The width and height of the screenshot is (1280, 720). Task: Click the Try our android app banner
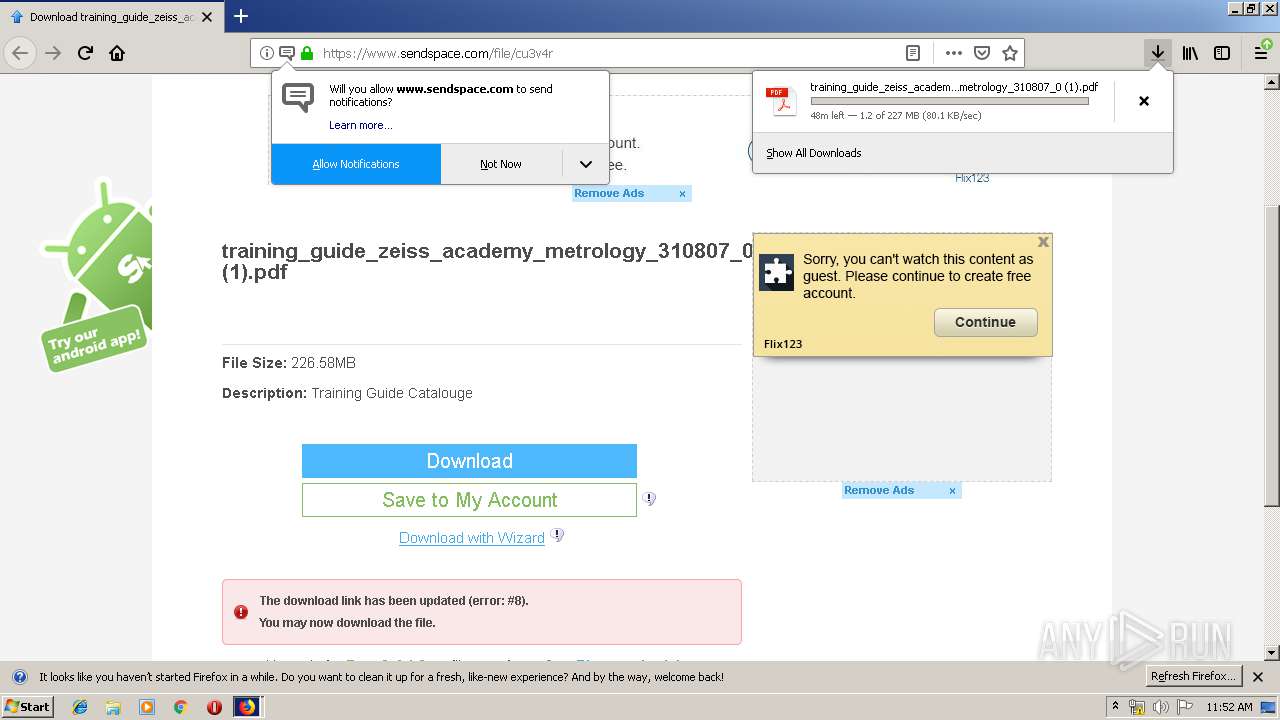click(96, 275)
